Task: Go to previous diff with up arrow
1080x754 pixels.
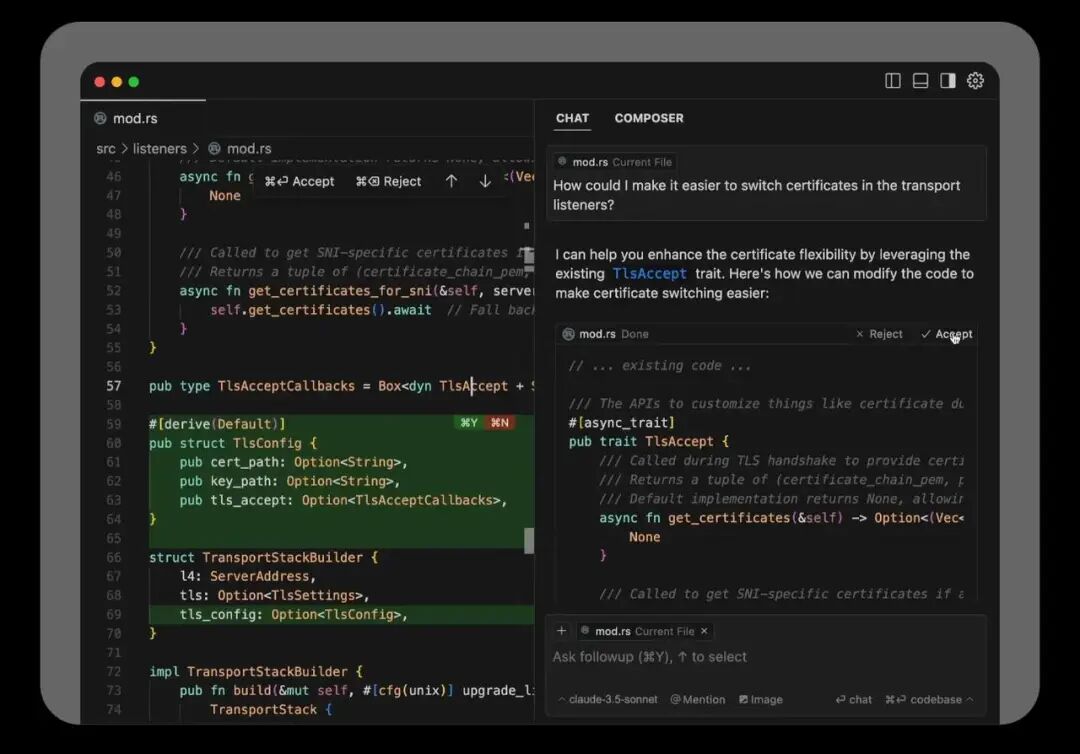Action: click(451, 181)
